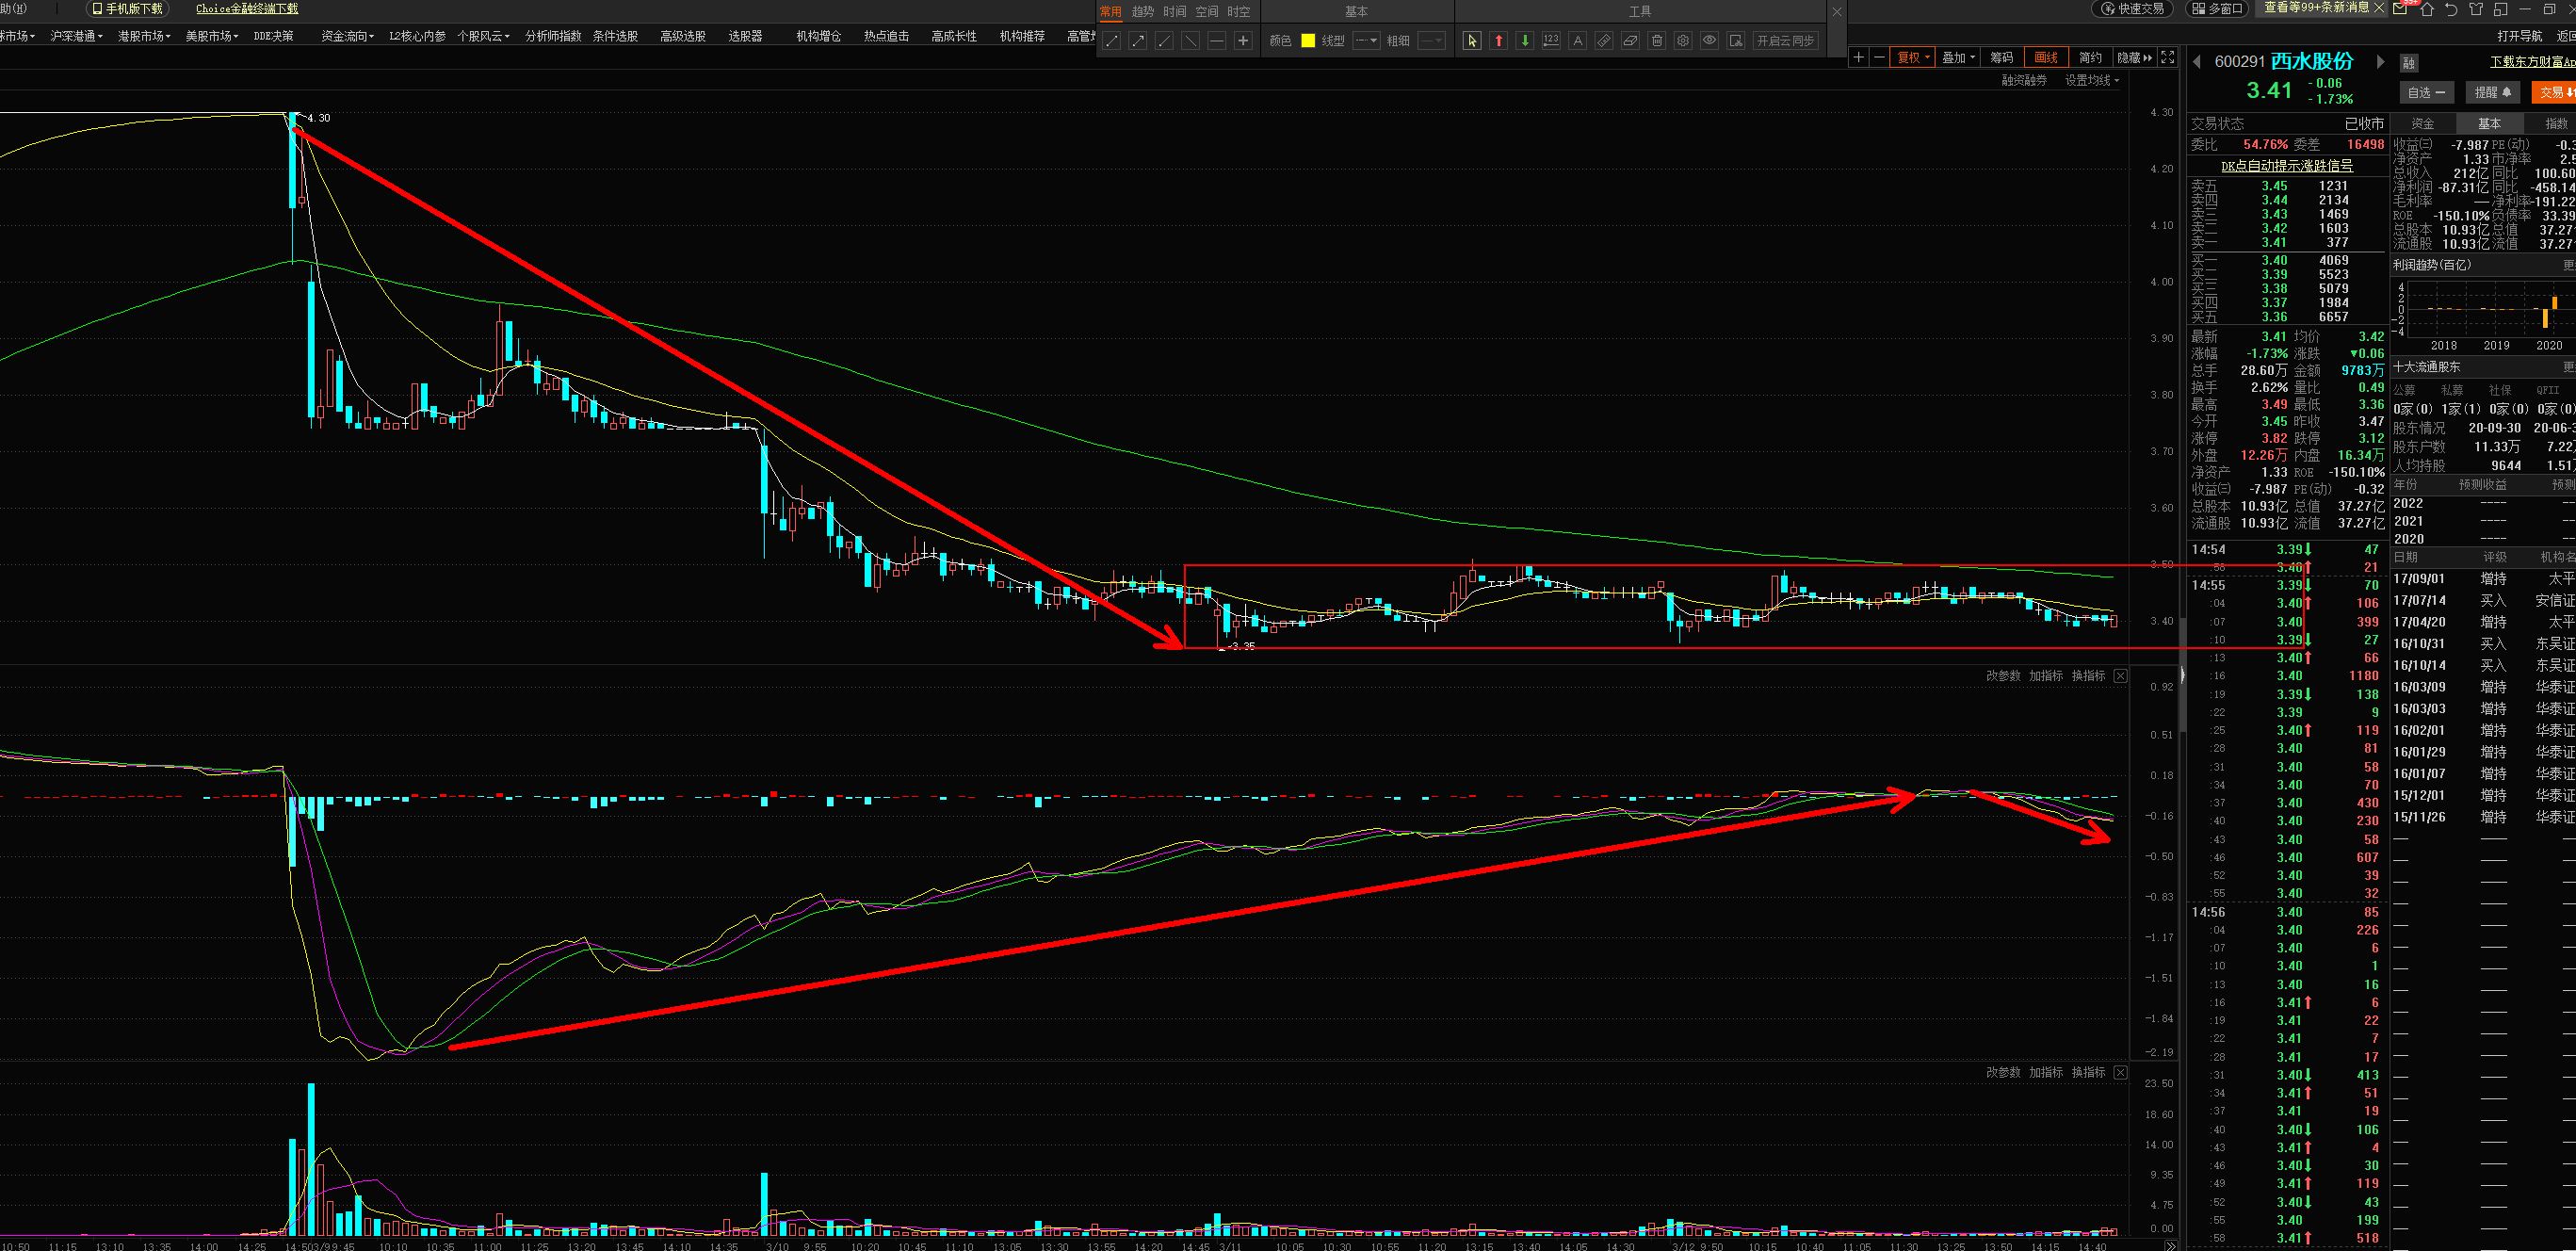Viewport: 2576px width, 1251px height.
Task: Choose the text annotation A tool
Action: [x=1577, y=41]
